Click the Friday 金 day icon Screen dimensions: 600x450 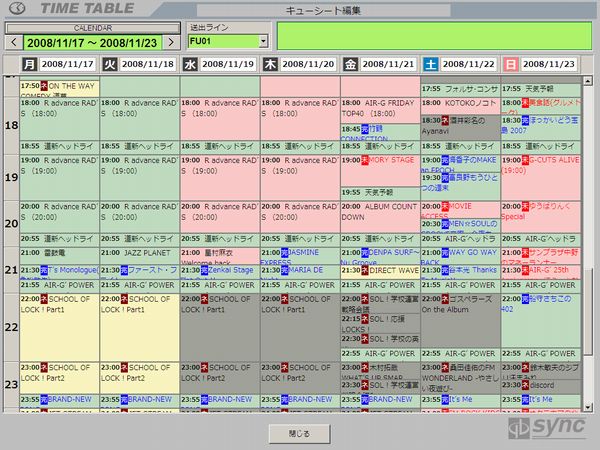[350, 65]
